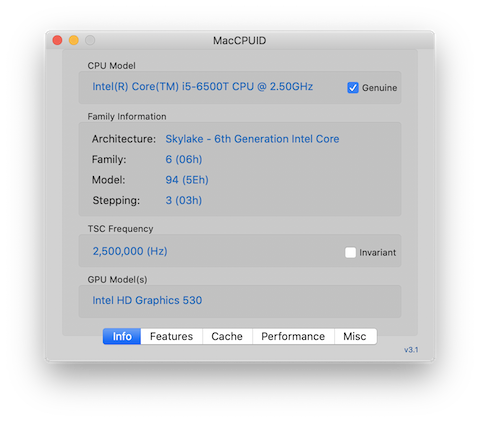Click the Intel HD Graphics 530 text
Viewport: 480px width, 422px height.
click(147, 300)
